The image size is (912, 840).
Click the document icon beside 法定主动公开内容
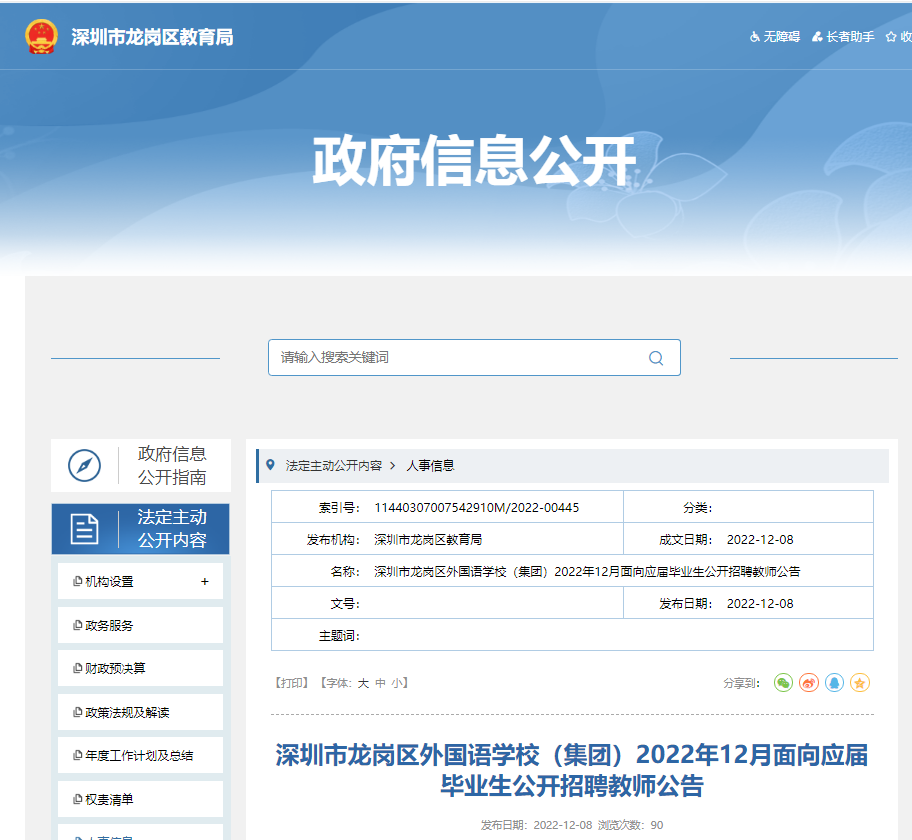click(84, 529)
